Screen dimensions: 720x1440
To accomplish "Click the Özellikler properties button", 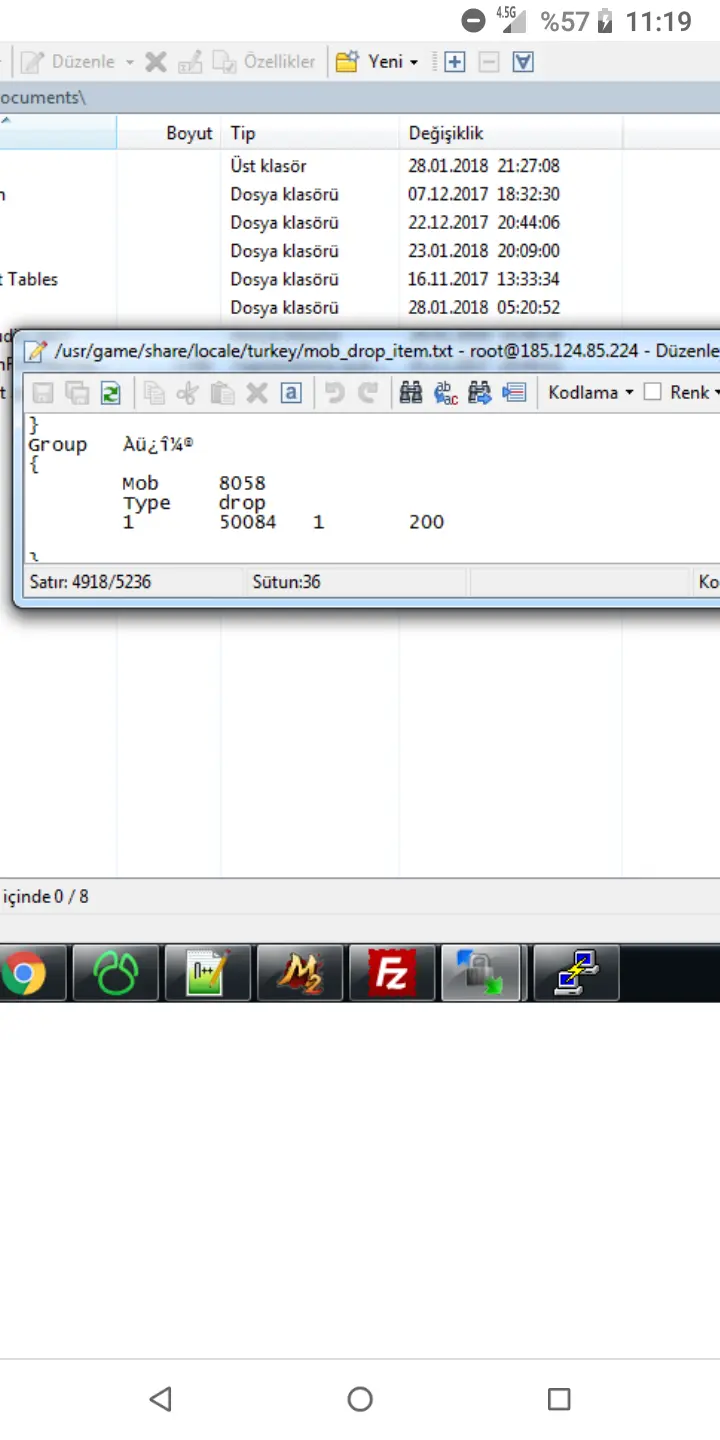I will 264,62.
